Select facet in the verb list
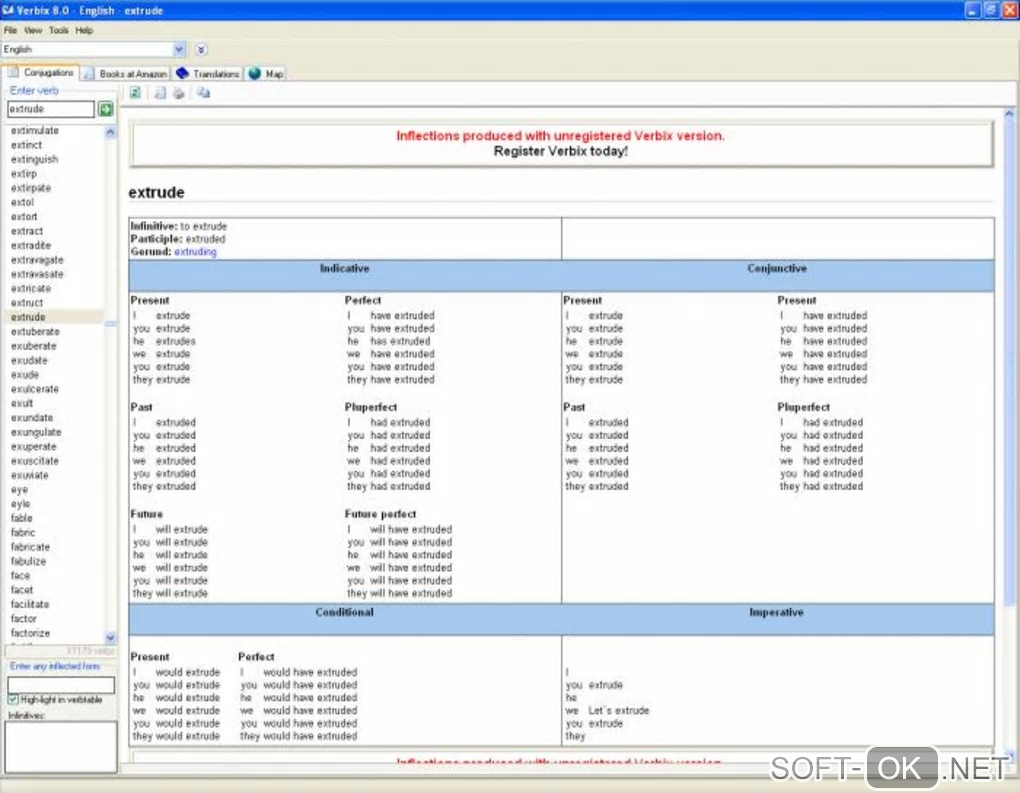 (x=21, y=590)
